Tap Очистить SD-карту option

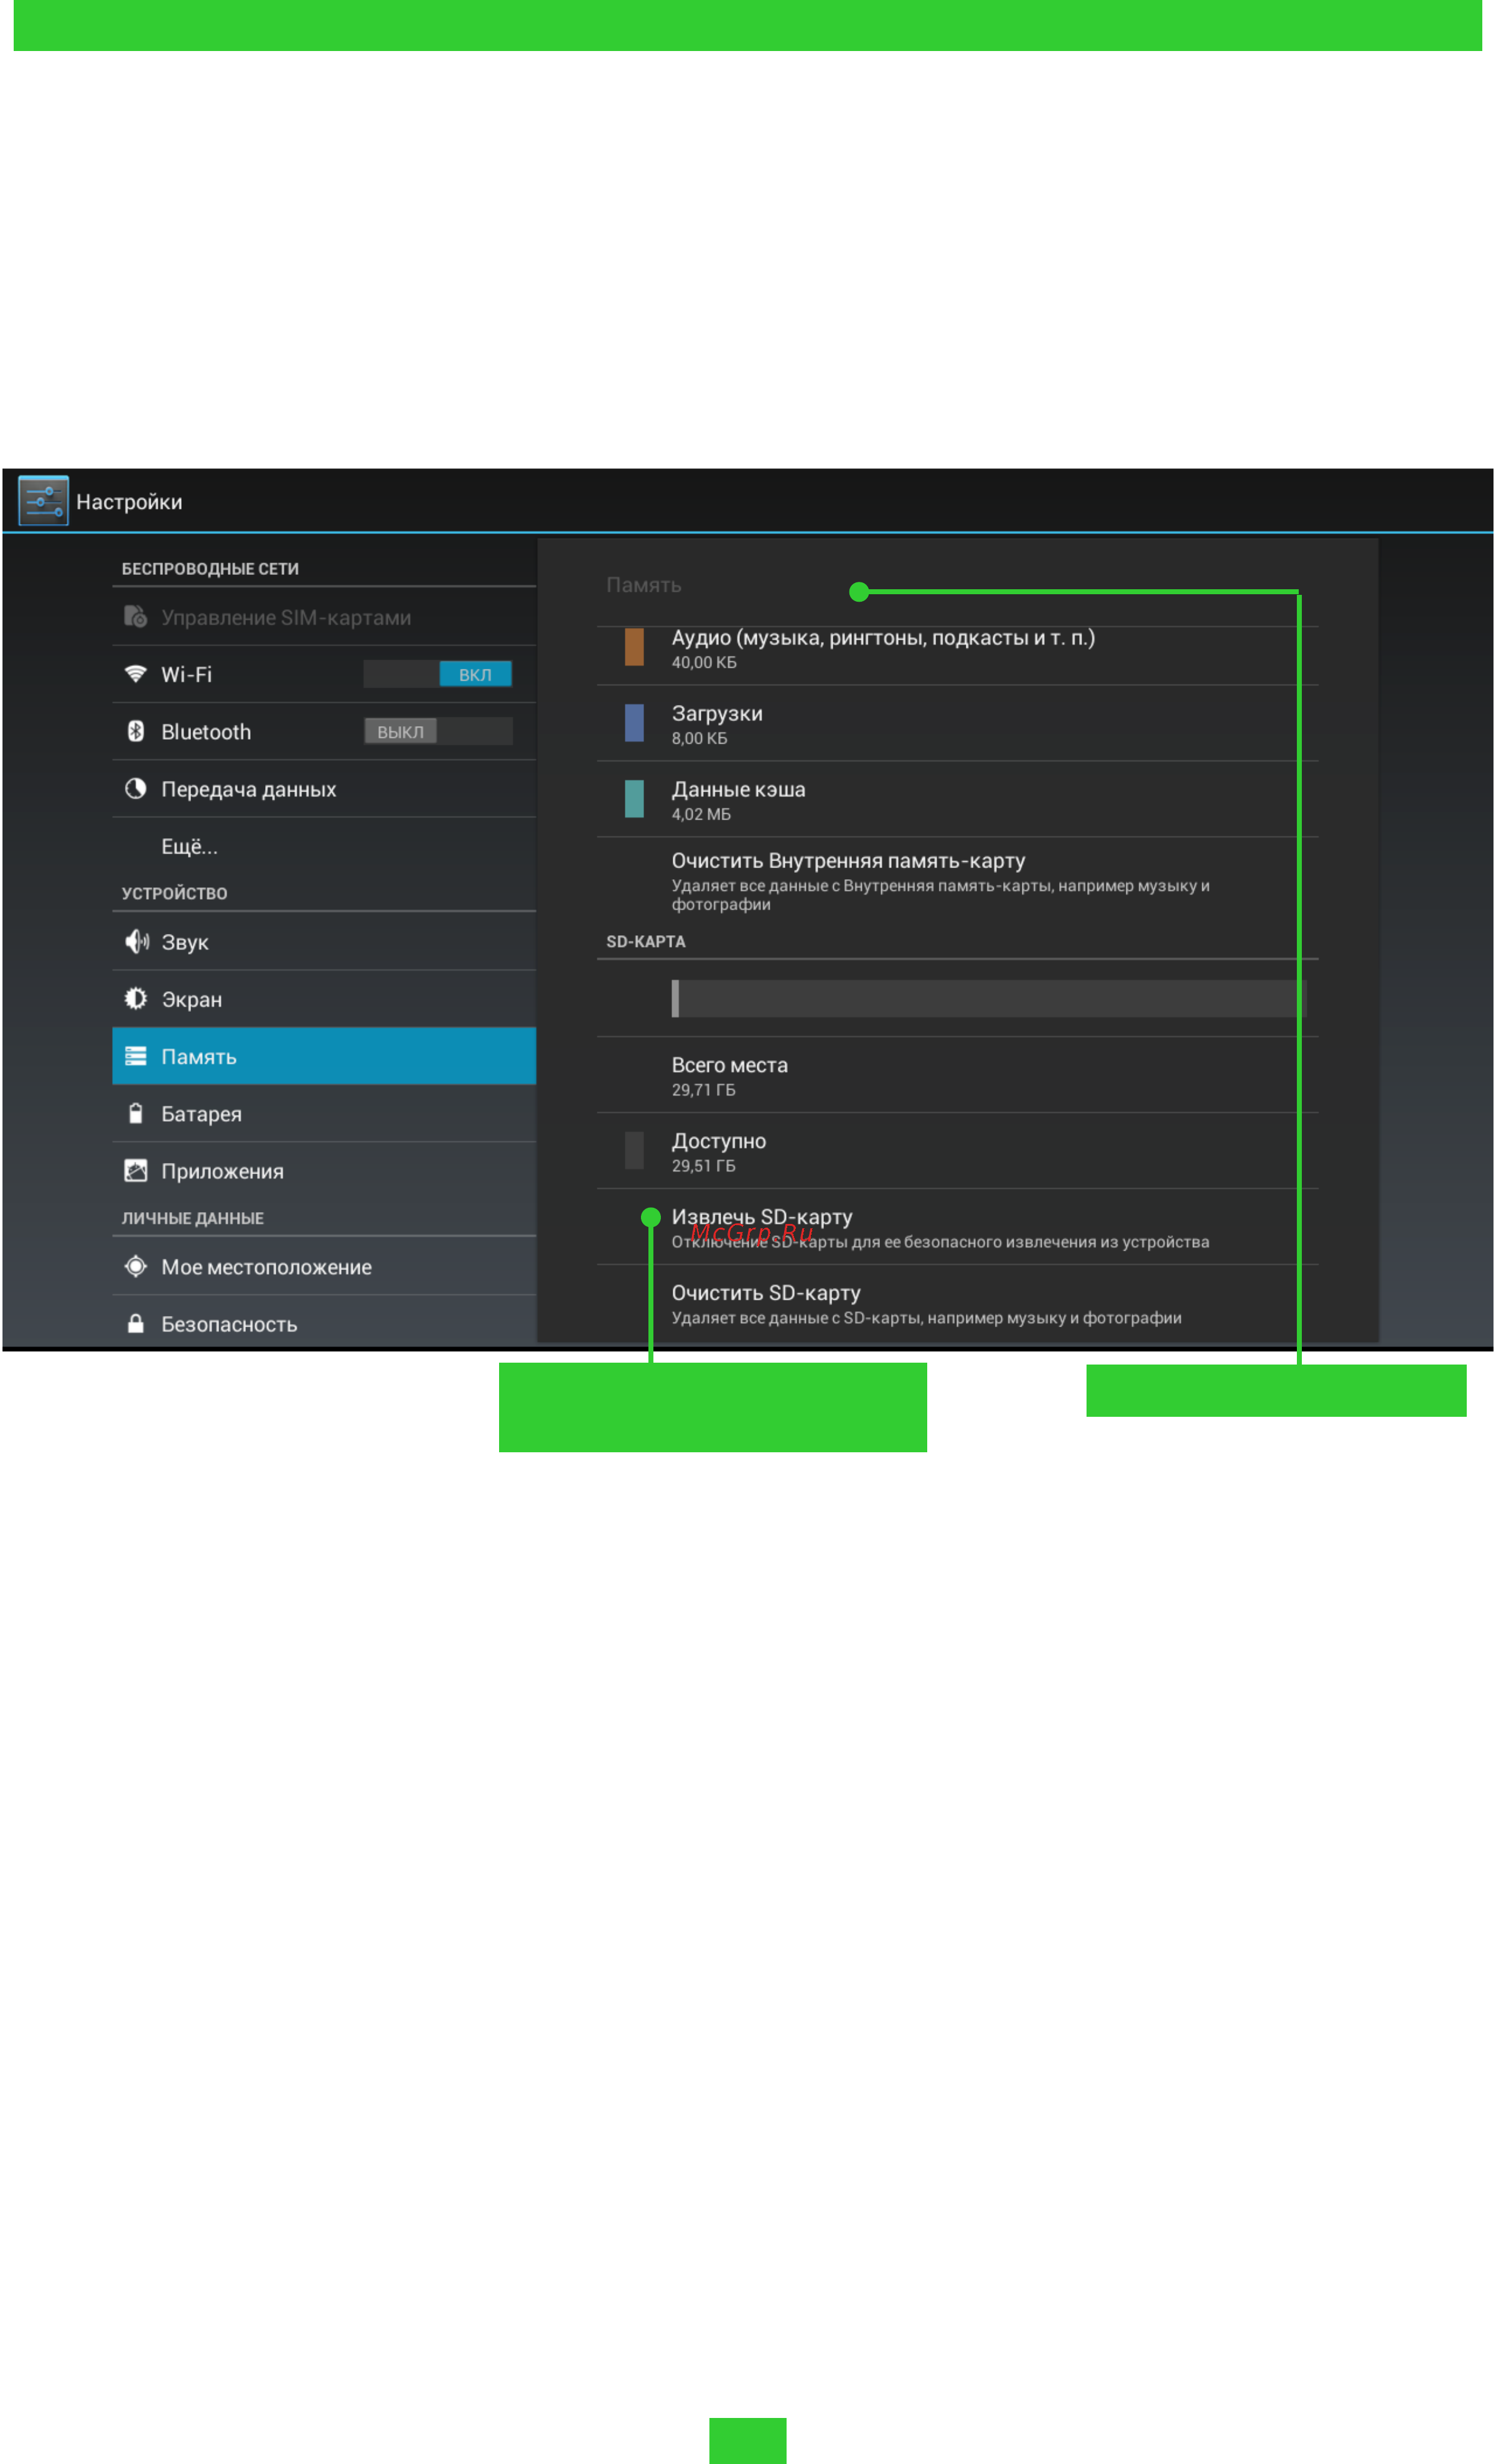(957, 1304)
